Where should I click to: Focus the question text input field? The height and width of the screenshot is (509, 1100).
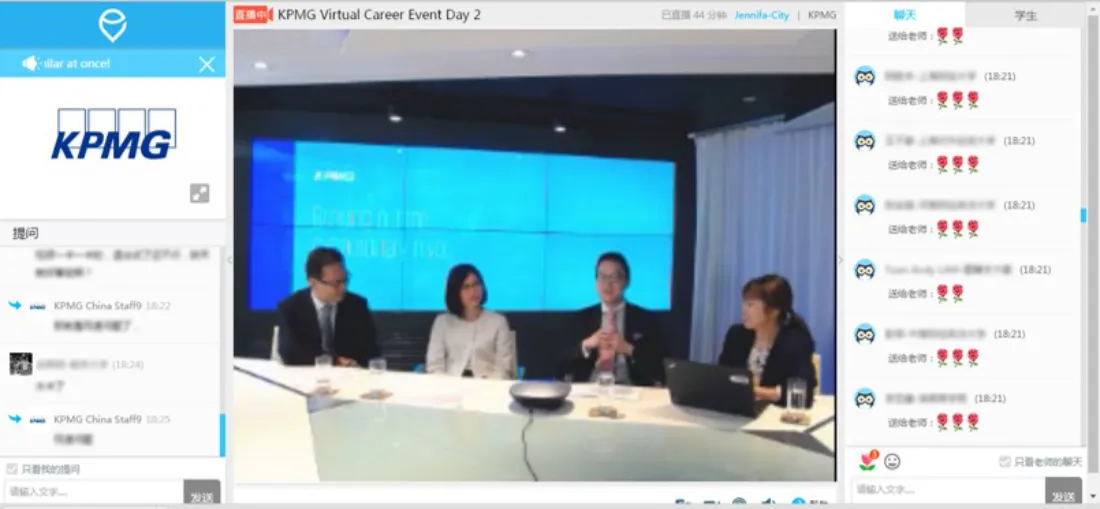tap(95, 492)
